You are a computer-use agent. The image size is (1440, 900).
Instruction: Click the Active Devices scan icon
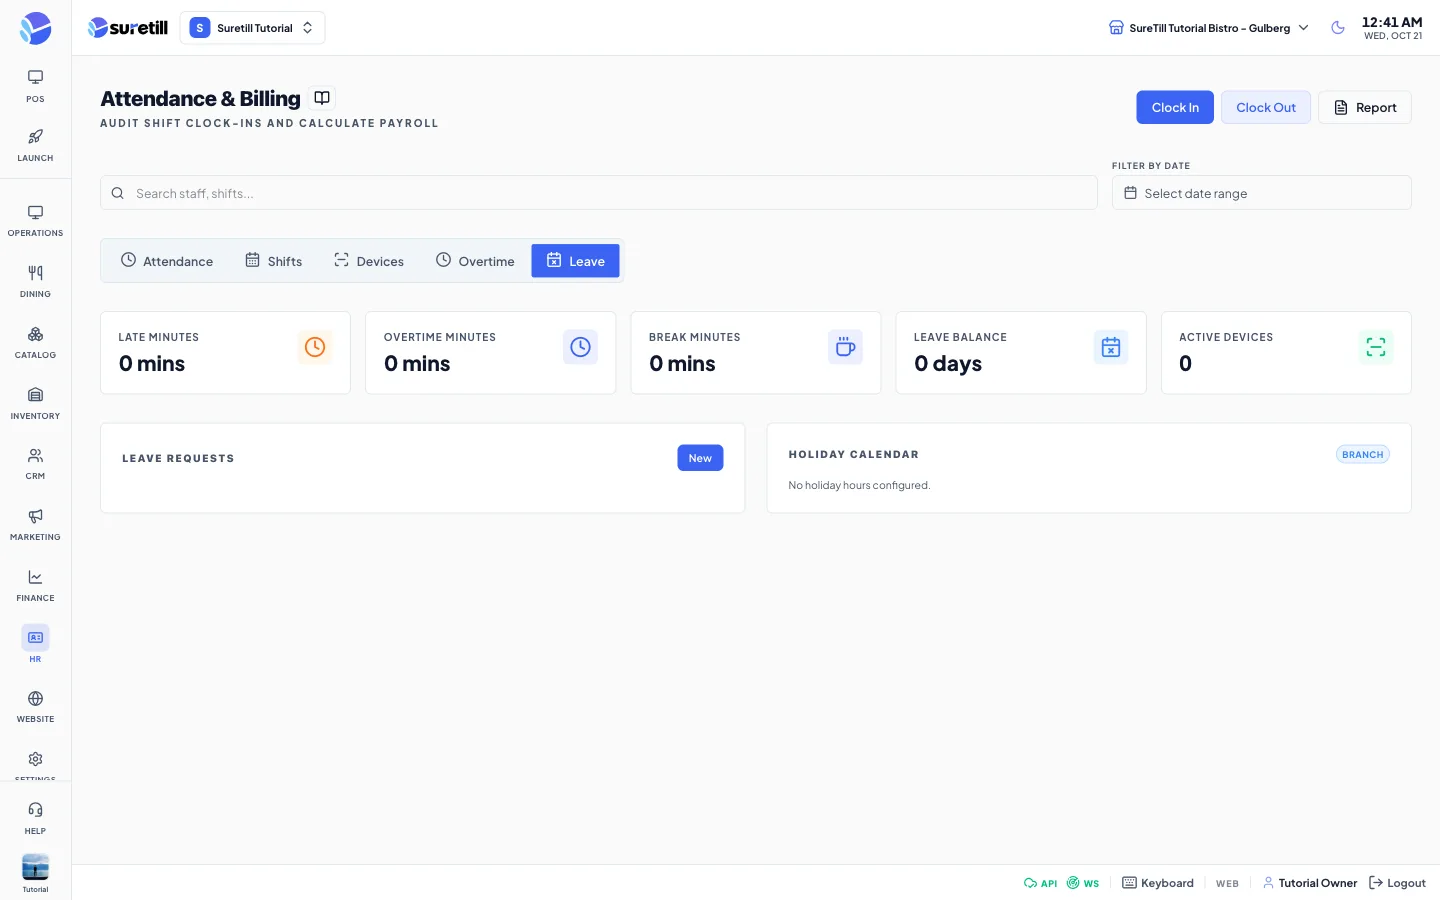click(x=1376, y=347)
